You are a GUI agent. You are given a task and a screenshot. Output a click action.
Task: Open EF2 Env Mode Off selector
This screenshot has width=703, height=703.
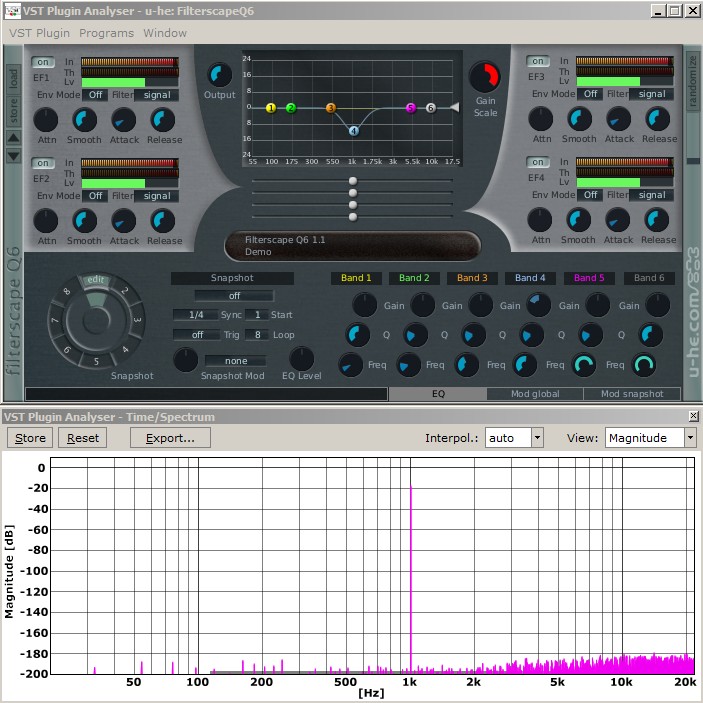(95, 196)
